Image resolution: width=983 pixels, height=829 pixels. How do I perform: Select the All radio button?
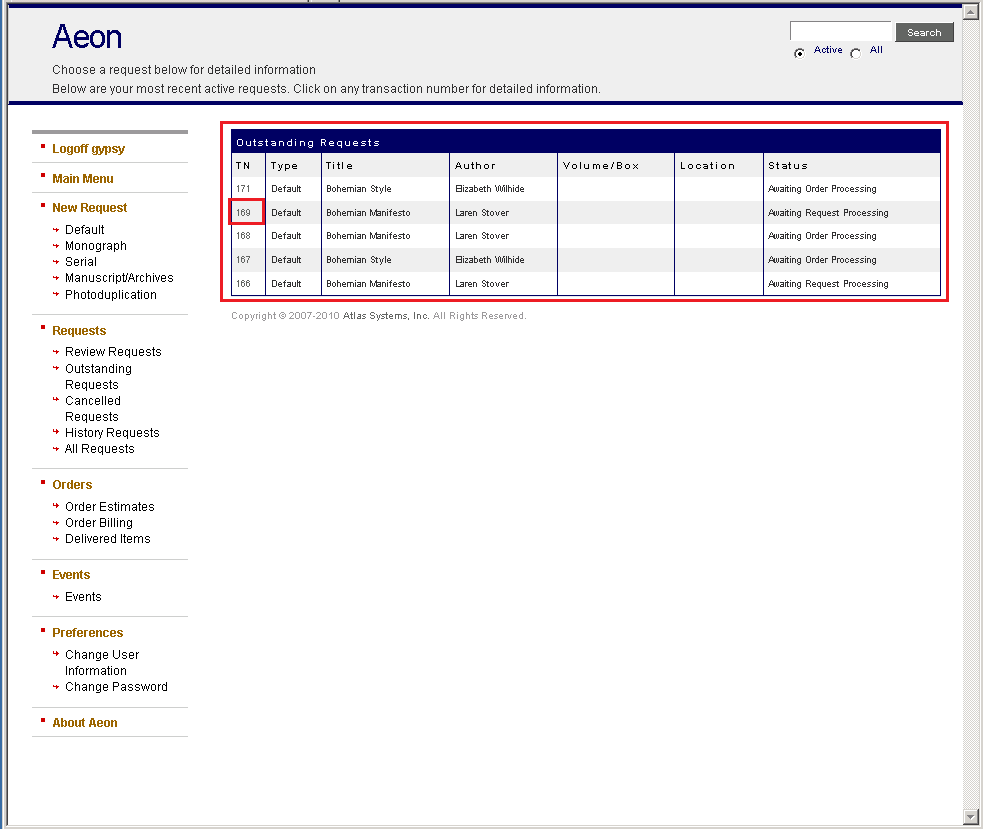pyautogui.click(x=855, y=53)
